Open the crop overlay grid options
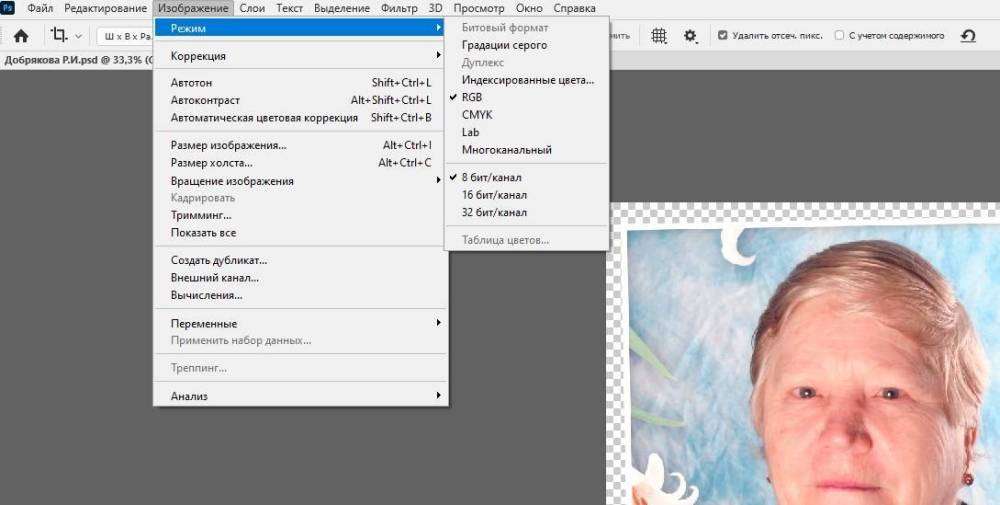 pyautogui.click(x=659, y=36)
